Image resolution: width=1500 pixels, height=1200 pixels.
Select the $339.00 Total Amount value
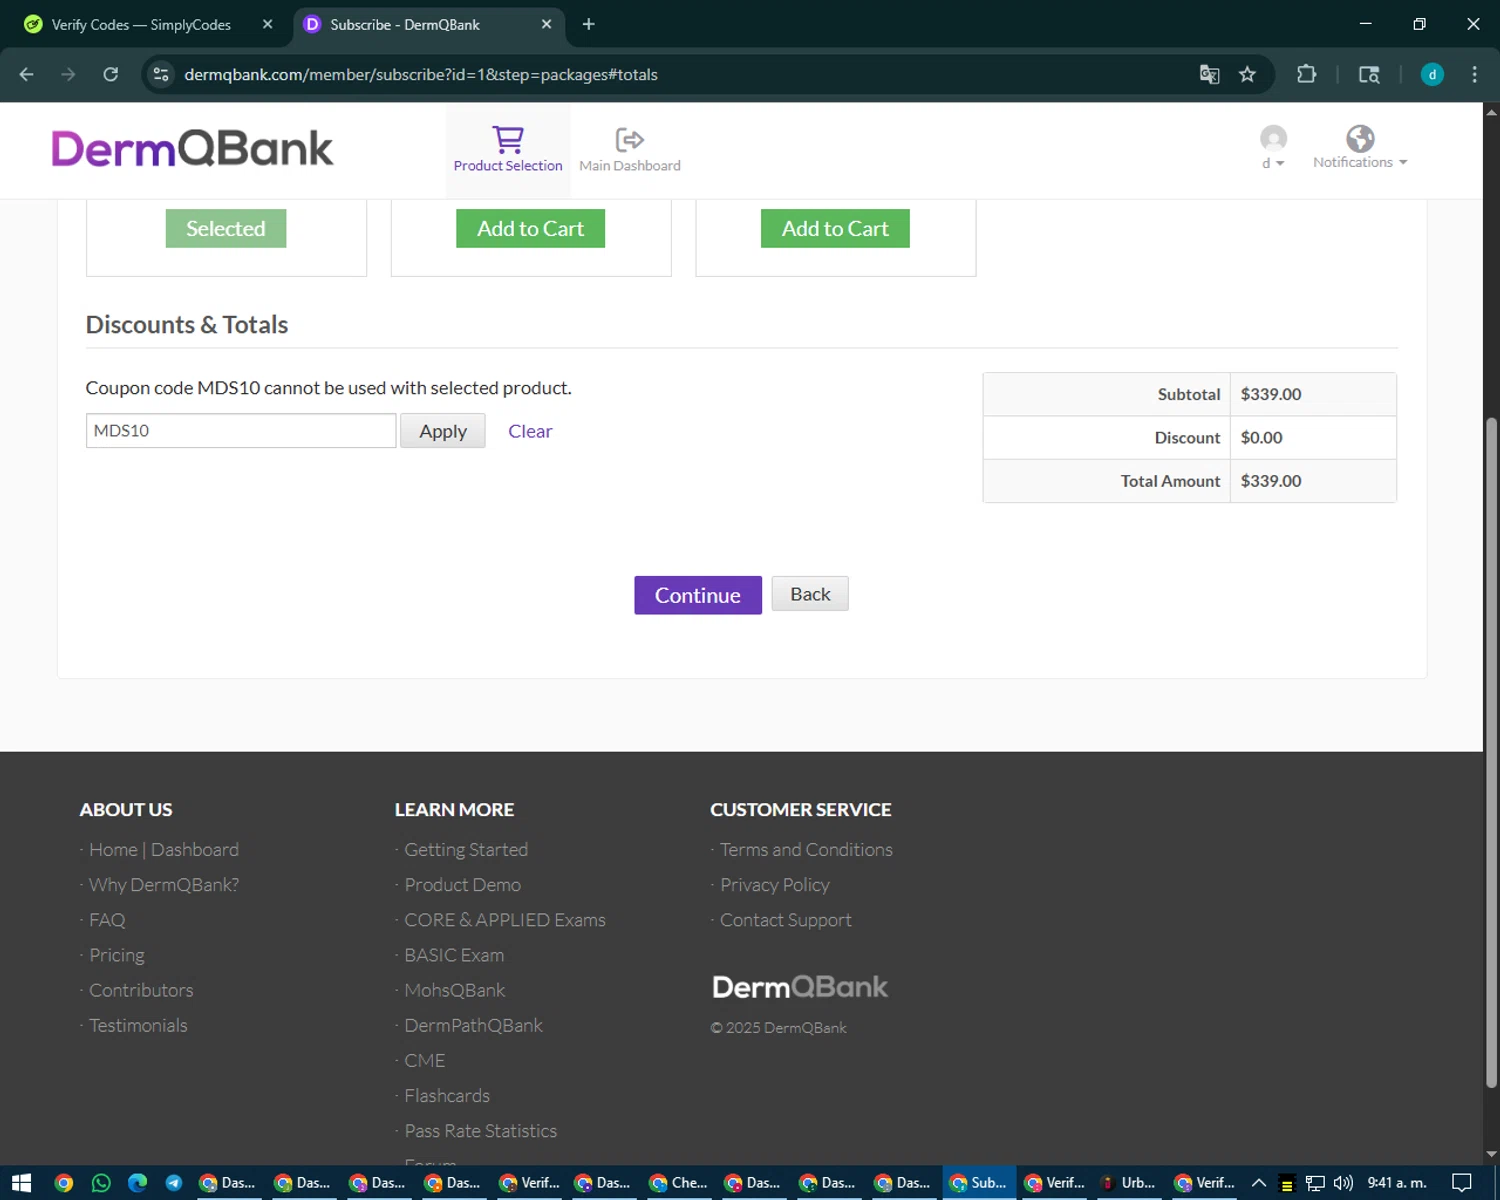tap(1271, 481)
